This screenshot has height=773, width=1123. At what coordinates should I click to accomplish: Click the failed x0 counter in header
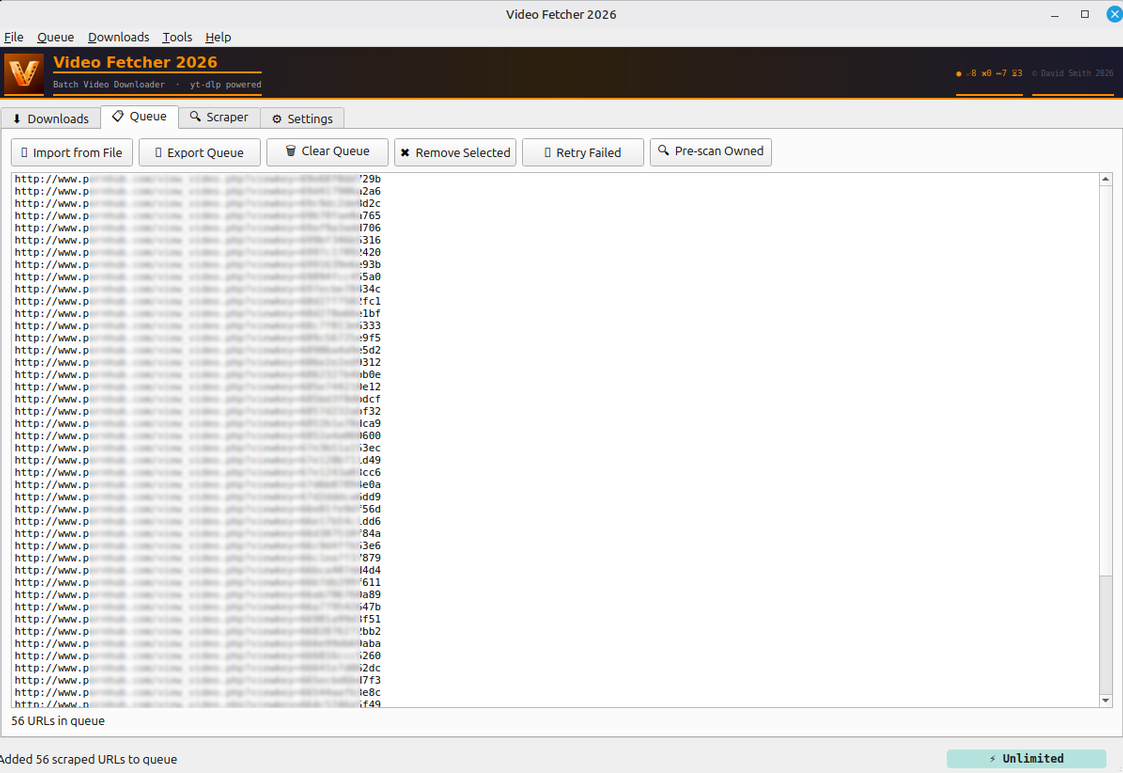(x=987, y=73)
